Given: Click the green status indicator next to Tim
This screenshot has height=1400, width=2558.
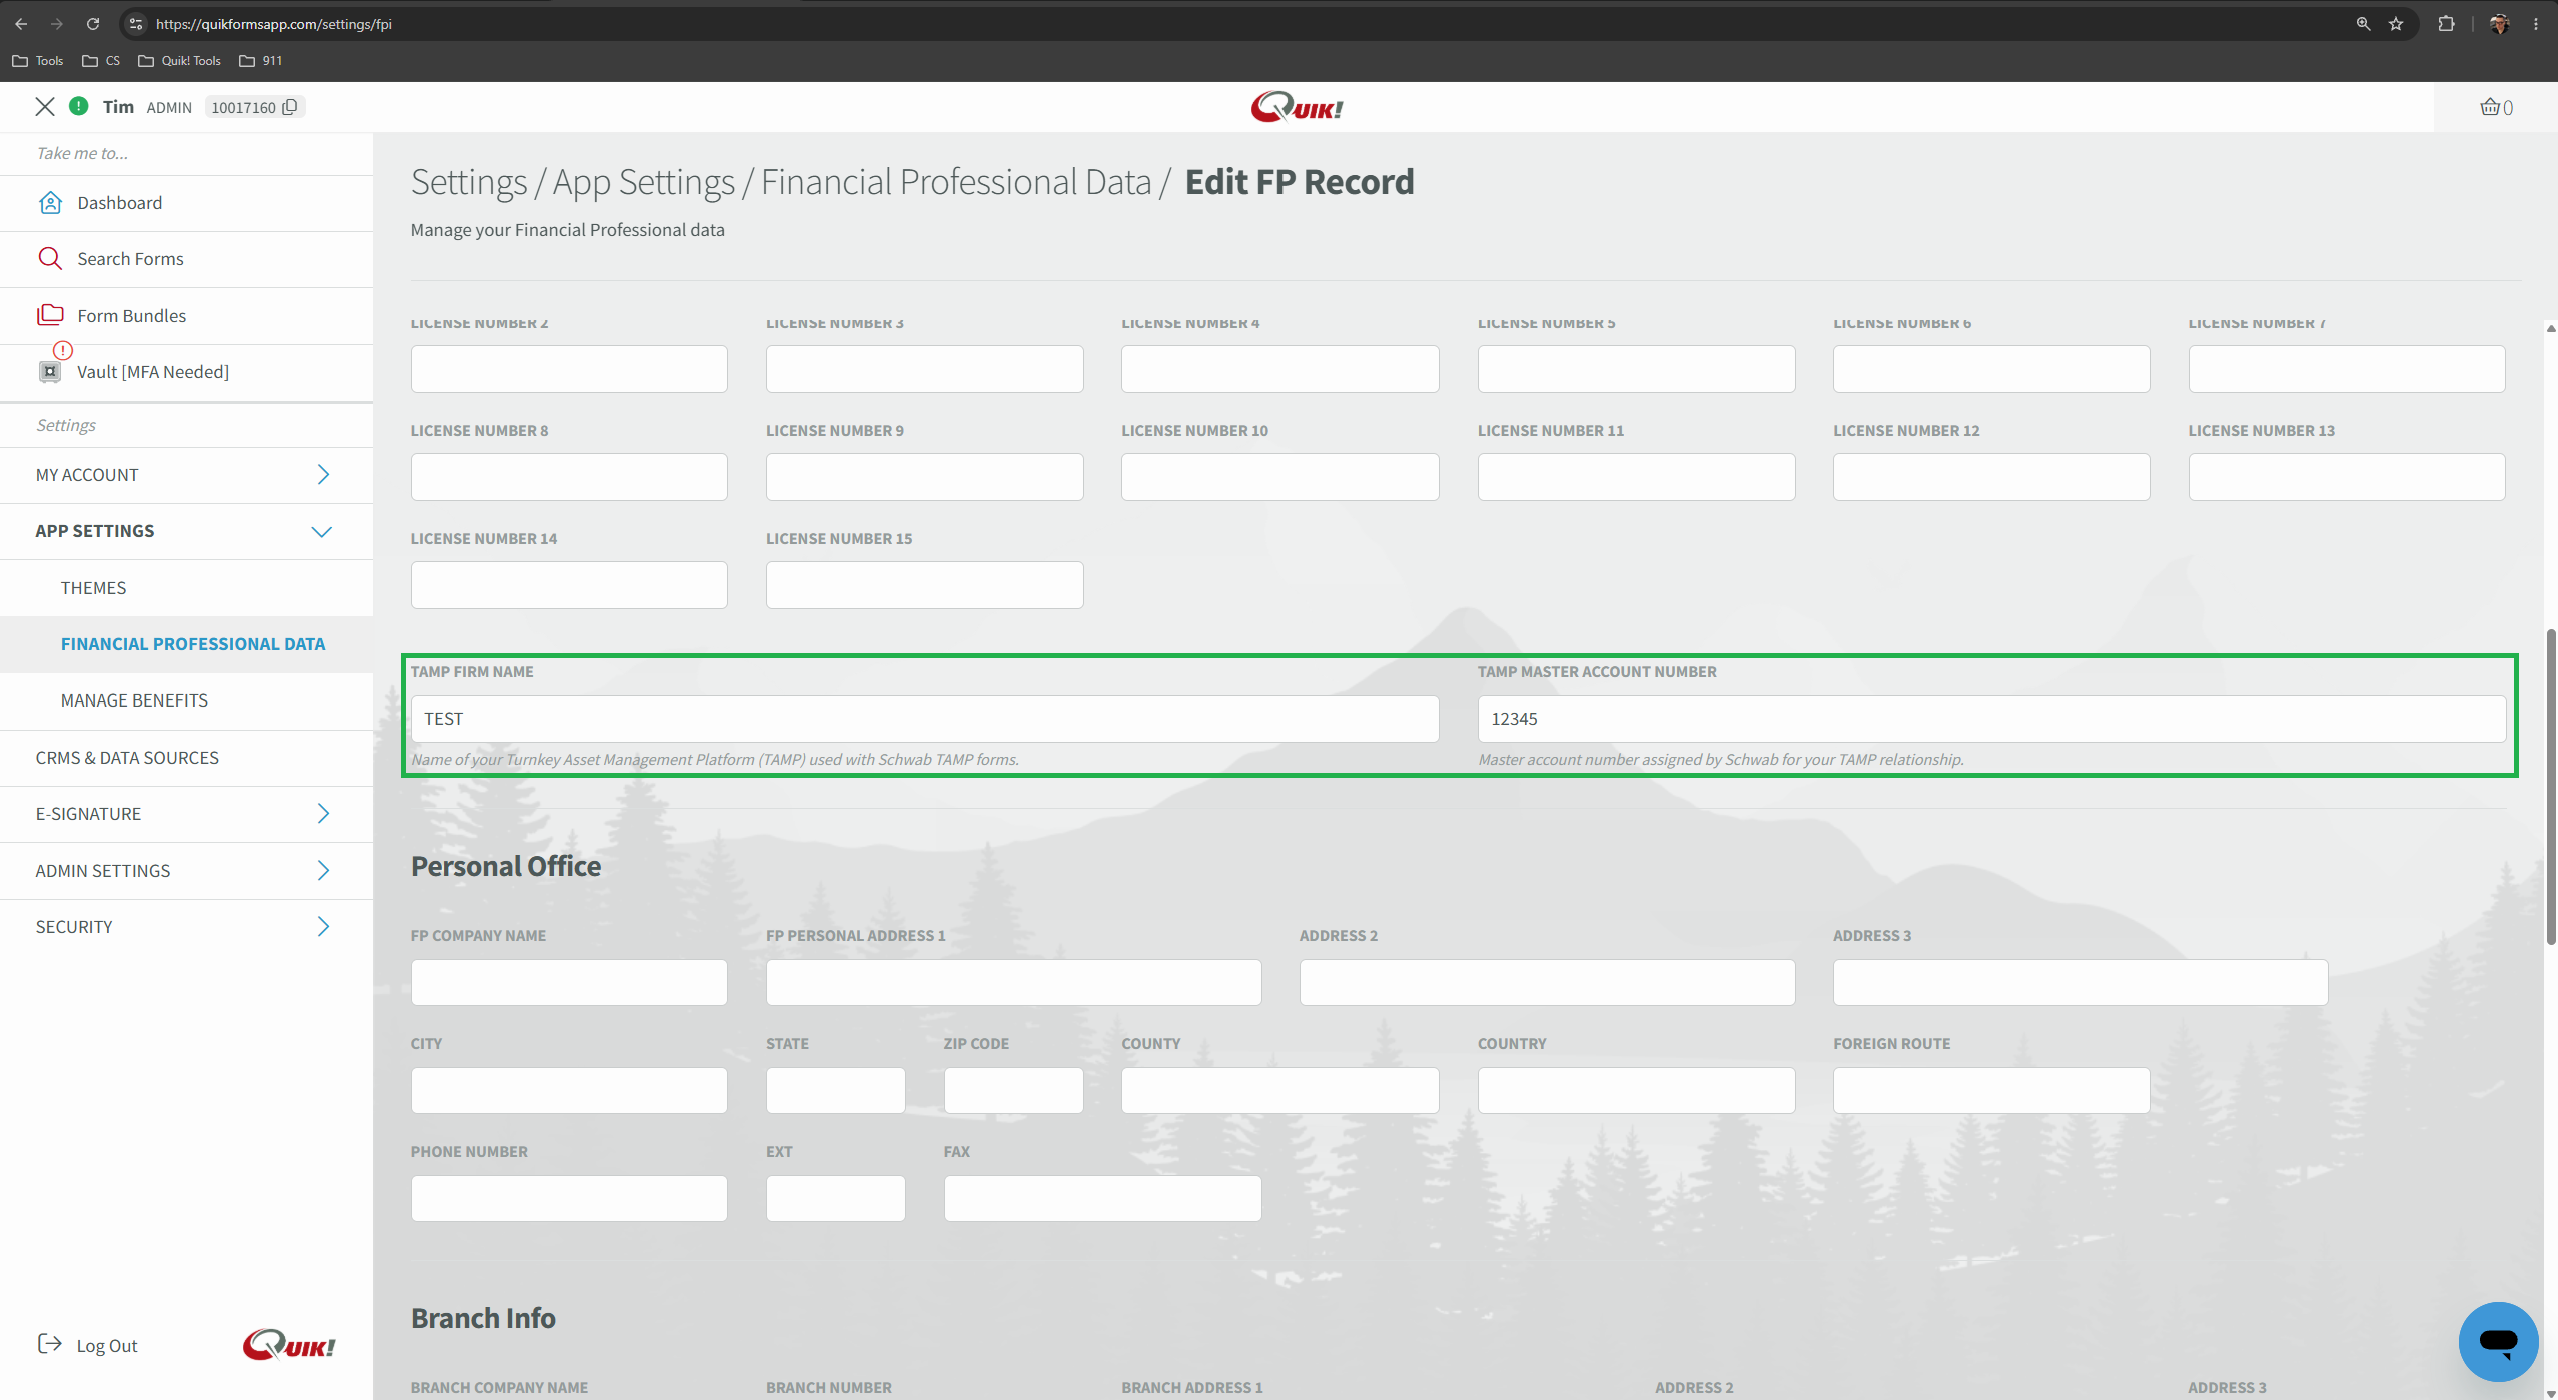Looking at the screenshot, I should click(x=79, y=106).
